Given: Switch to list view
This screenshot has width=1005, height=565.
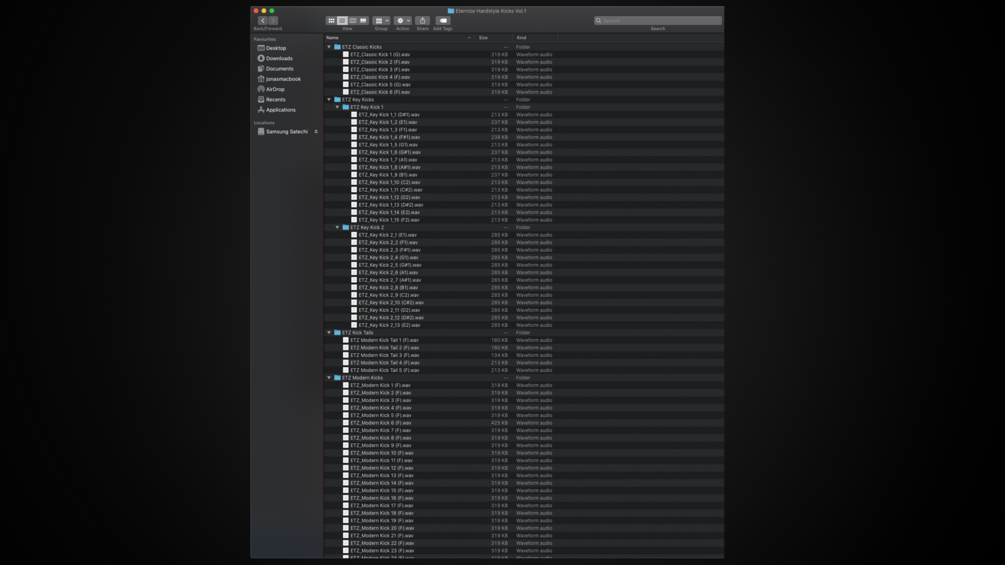Looking at the screenshot, I should (342, 20).
